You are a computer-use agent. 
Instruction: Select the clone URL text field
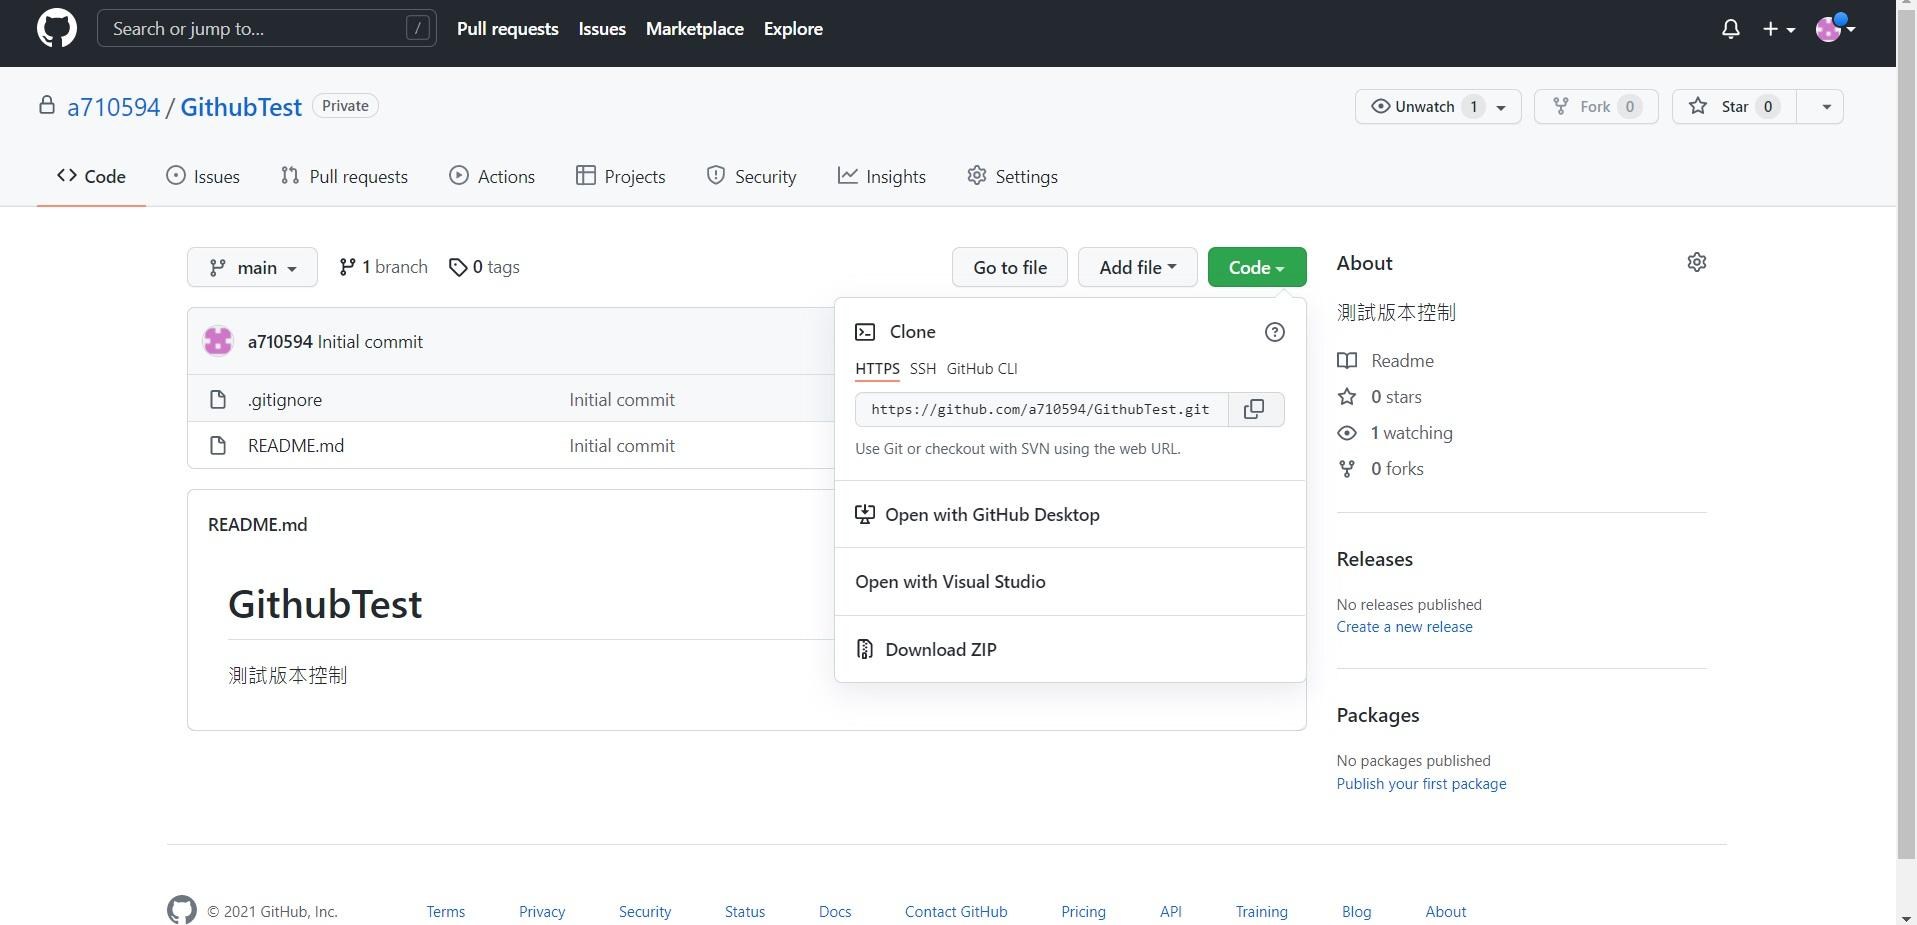pos(1041,409)
